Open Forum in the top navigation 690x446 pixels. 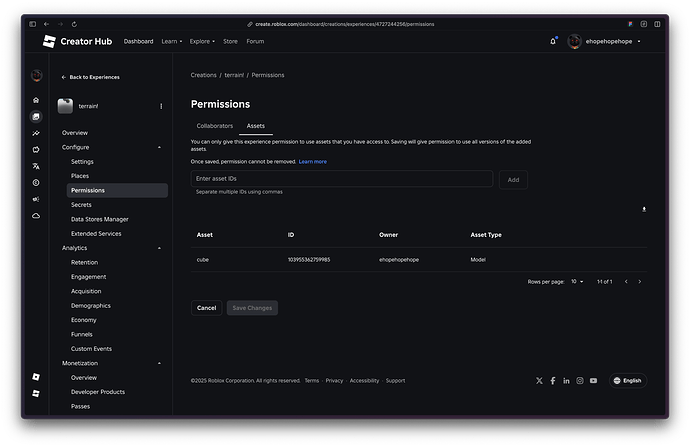[255, 41]
